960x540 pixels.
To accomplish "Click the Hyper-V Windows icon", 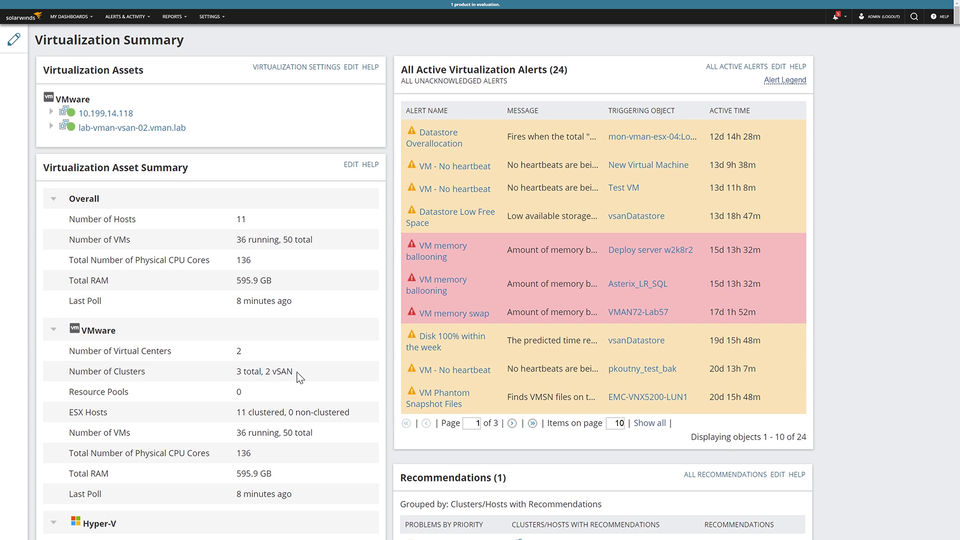I will [75, 521].
